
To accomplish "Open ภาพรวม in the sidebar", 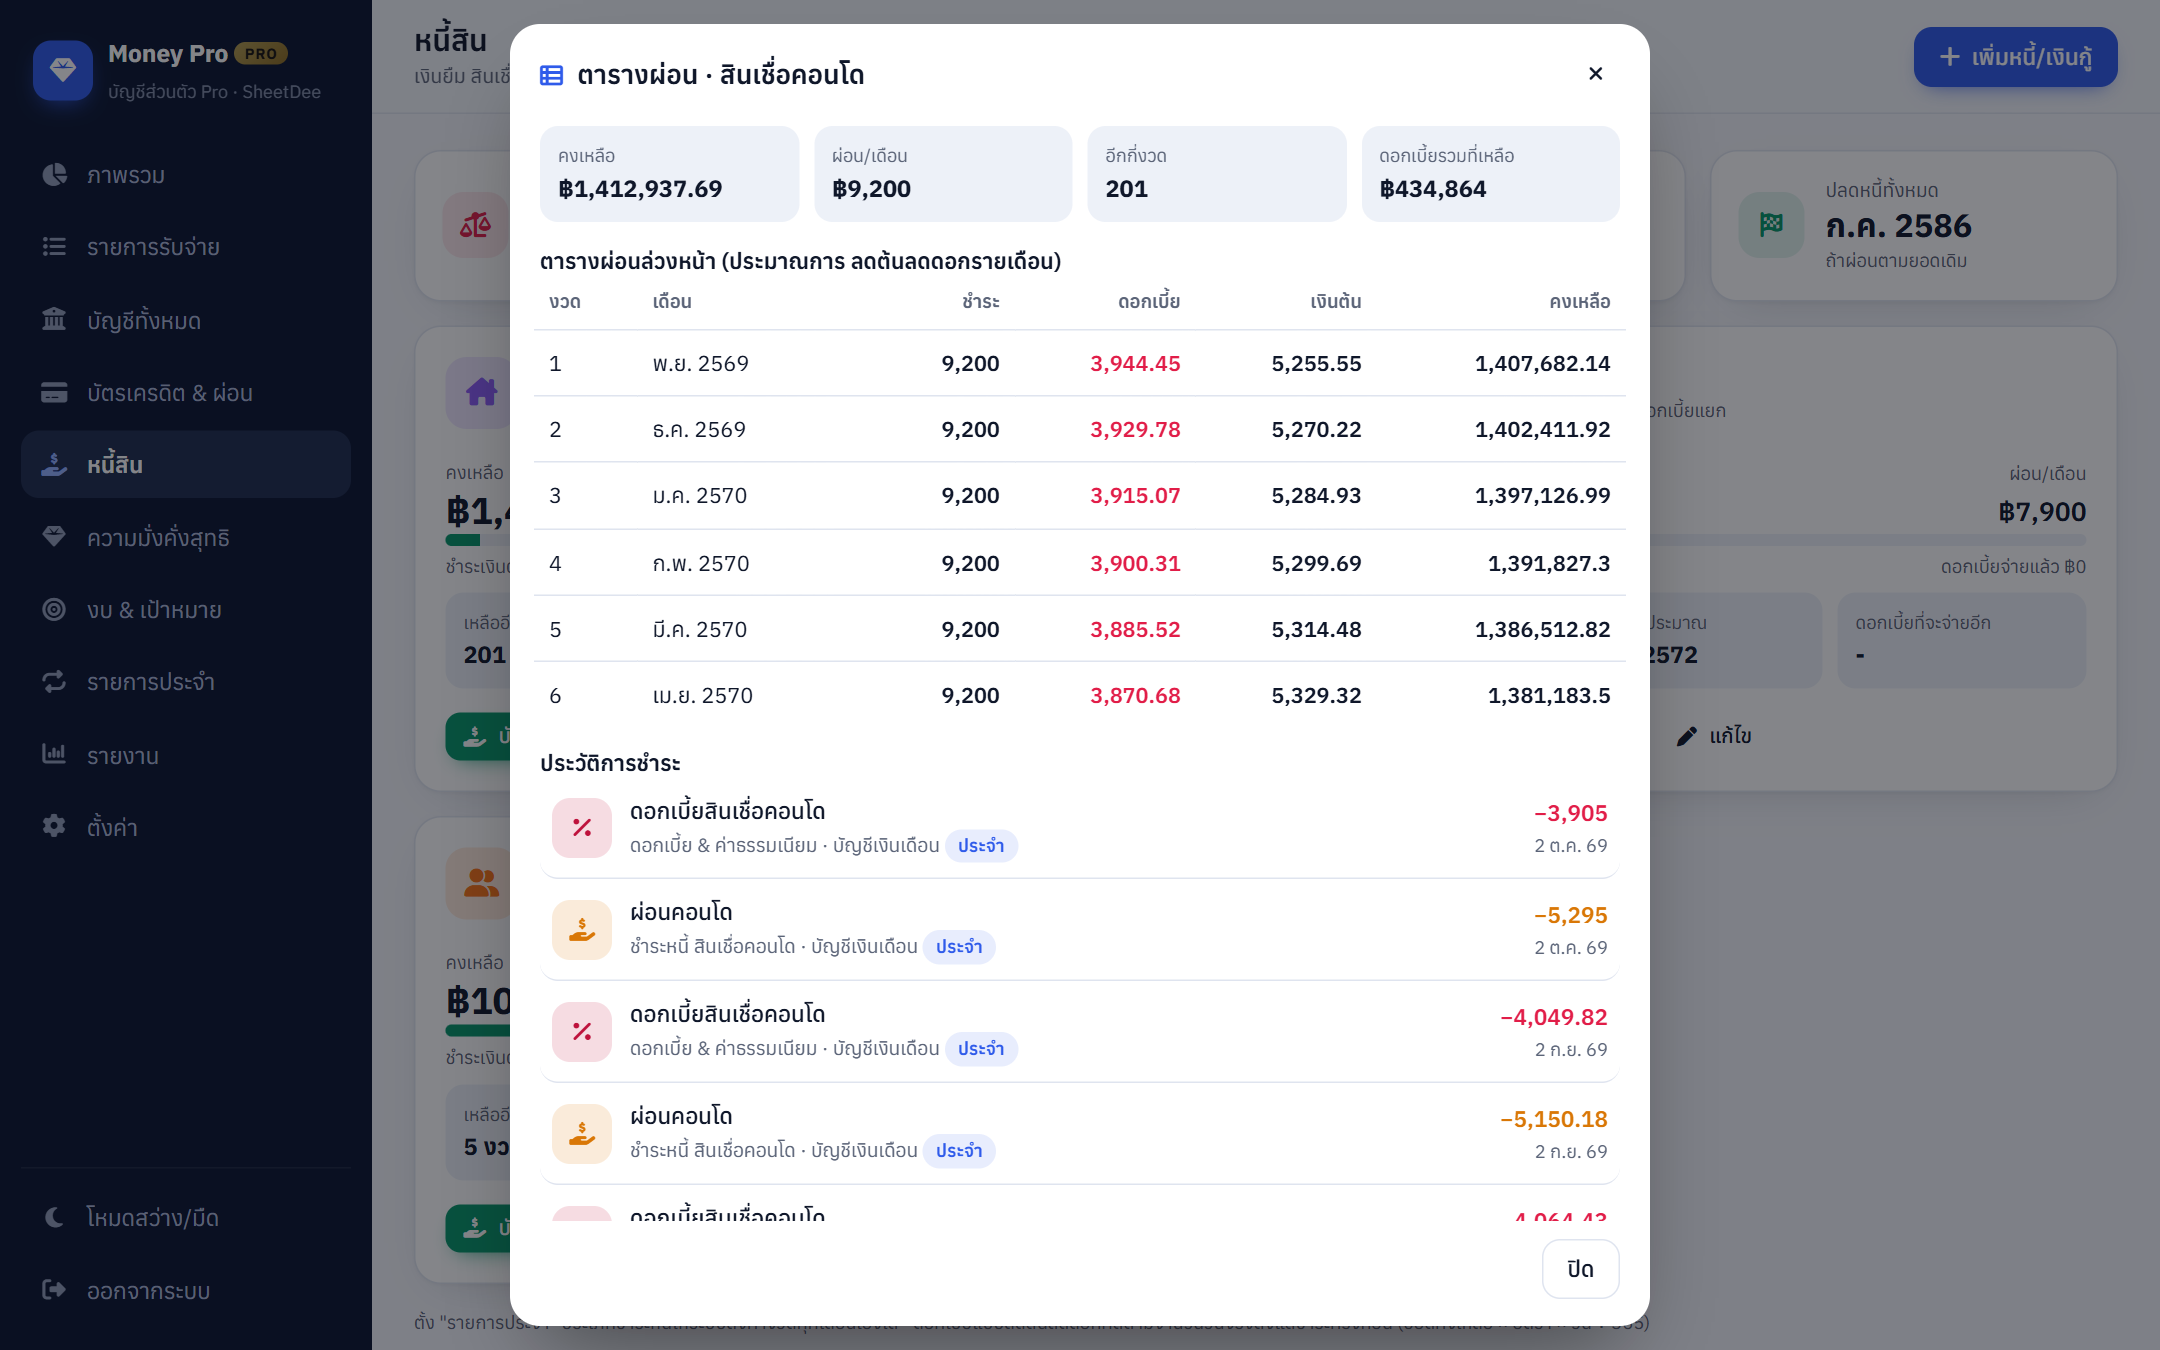I will point(186,175).
